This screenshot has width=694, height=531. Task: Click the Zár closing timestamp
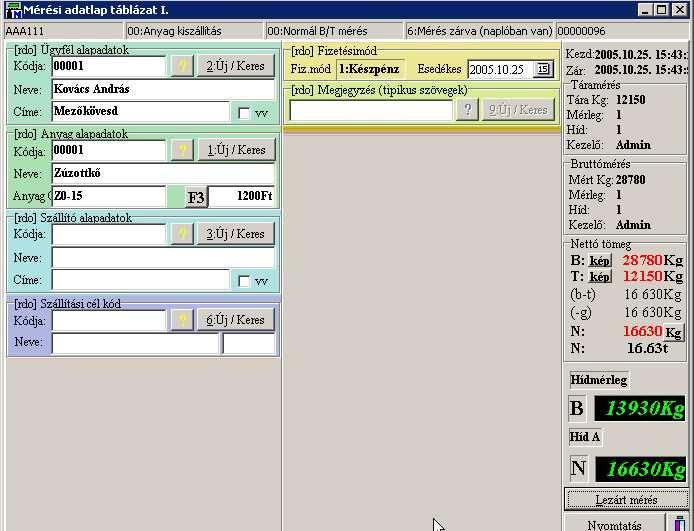641,70
